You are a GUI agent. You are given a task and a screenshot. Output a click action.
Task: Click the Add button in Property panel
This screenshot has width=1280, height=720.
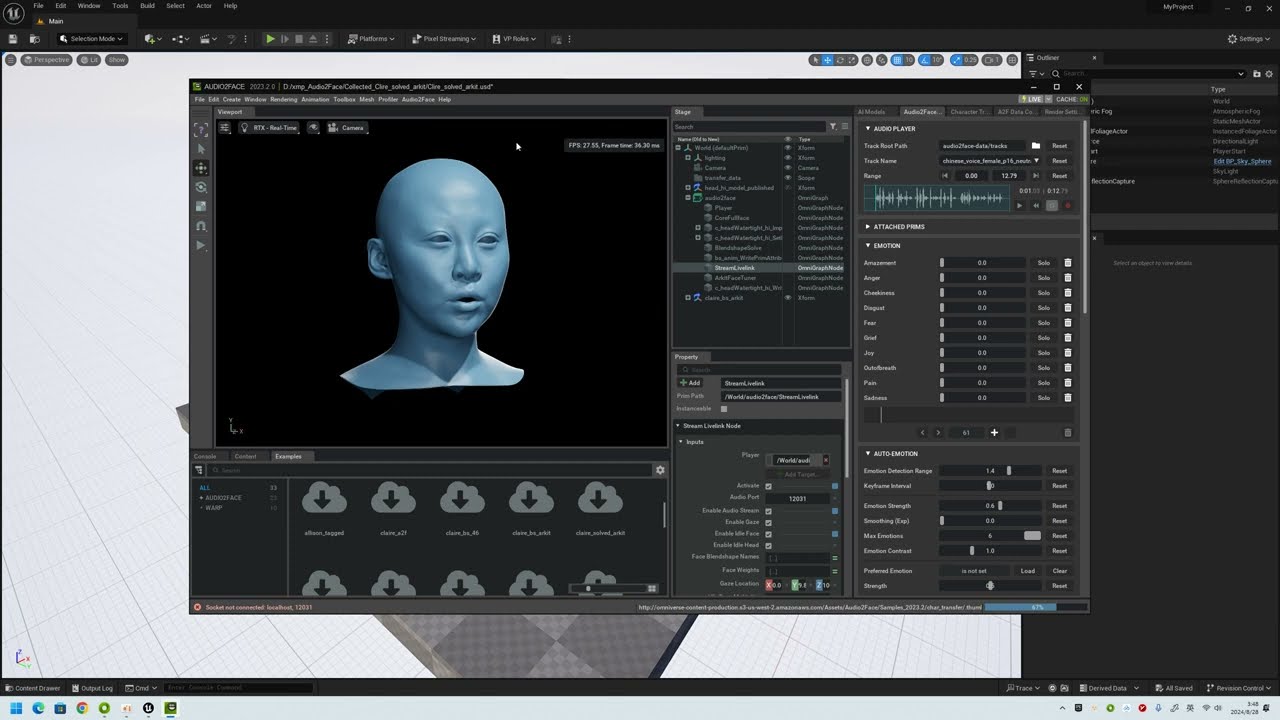point(690,383)
